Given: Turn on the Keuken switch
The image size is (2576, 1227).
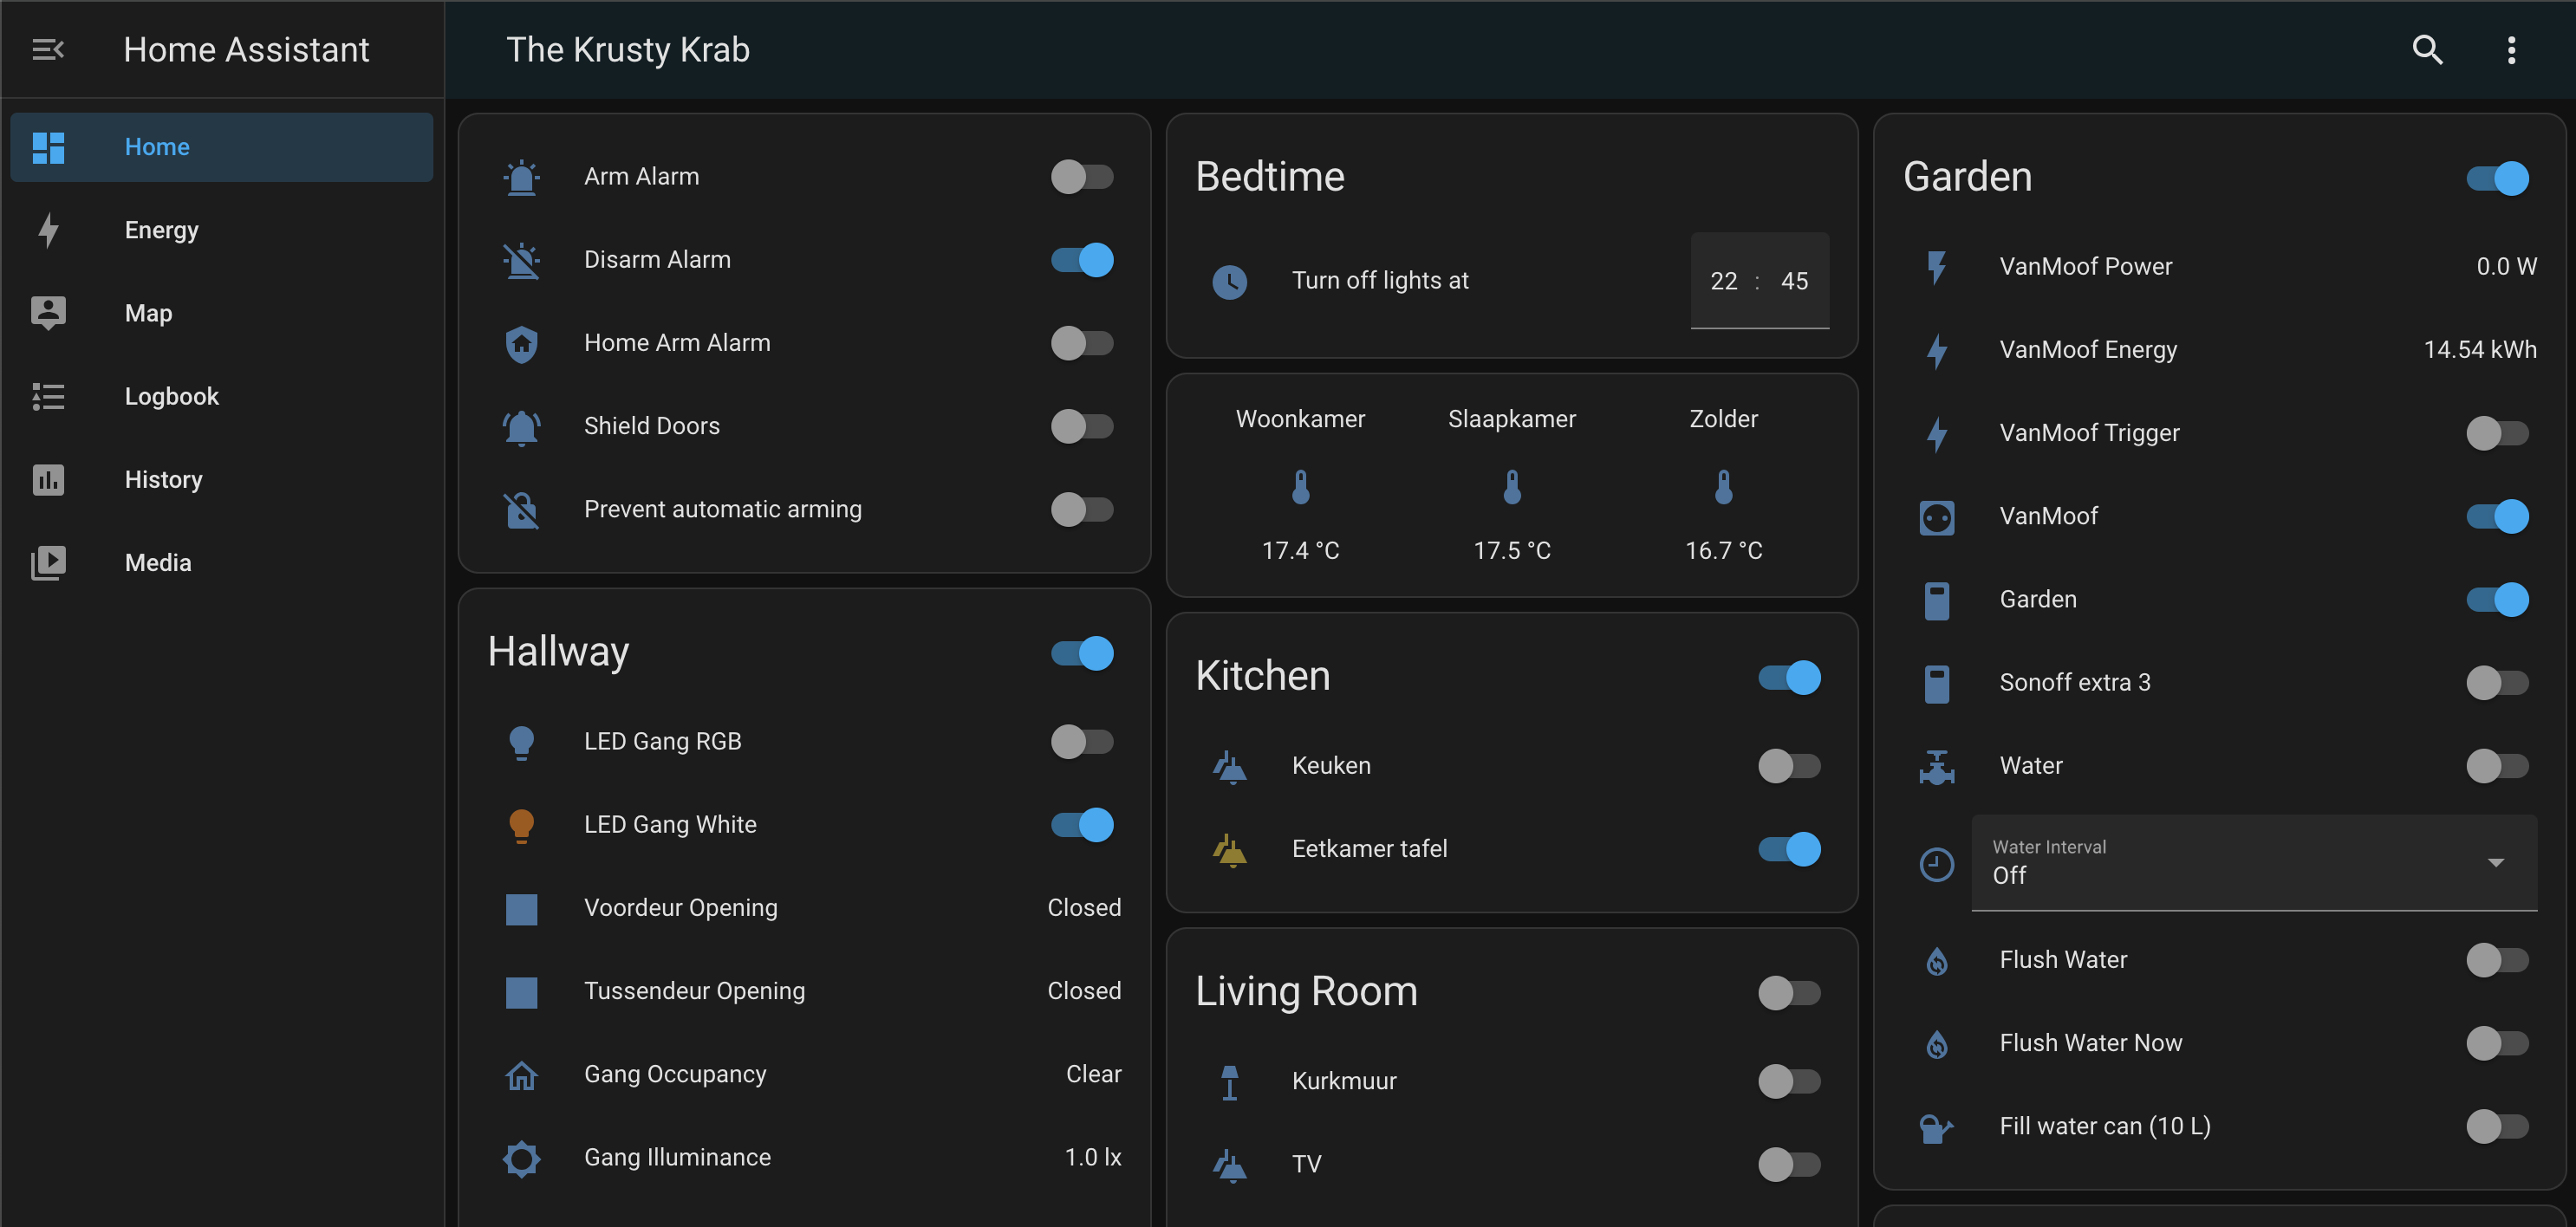Looking at the screenshot, I should [1789, 766].
